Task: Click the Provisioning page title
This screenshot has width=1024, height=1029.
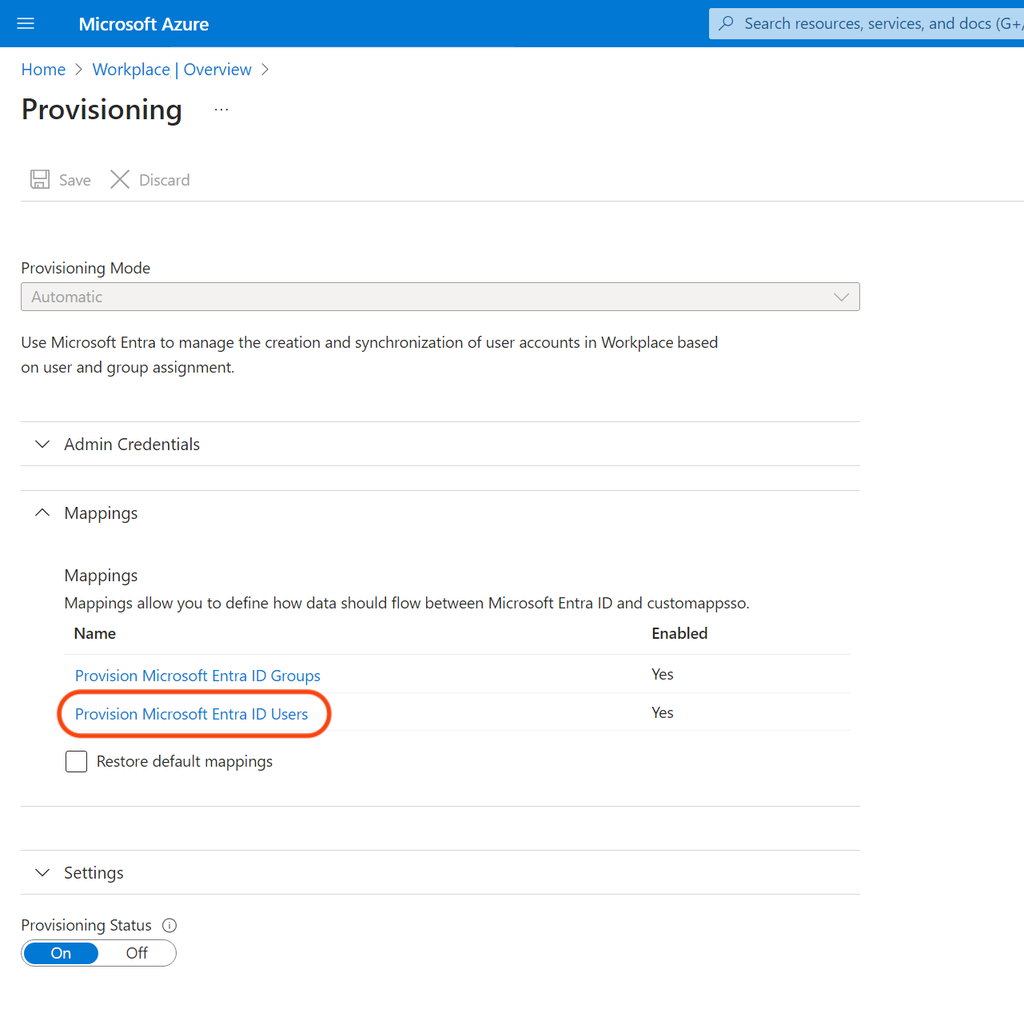Action: (x=102, y=110)
